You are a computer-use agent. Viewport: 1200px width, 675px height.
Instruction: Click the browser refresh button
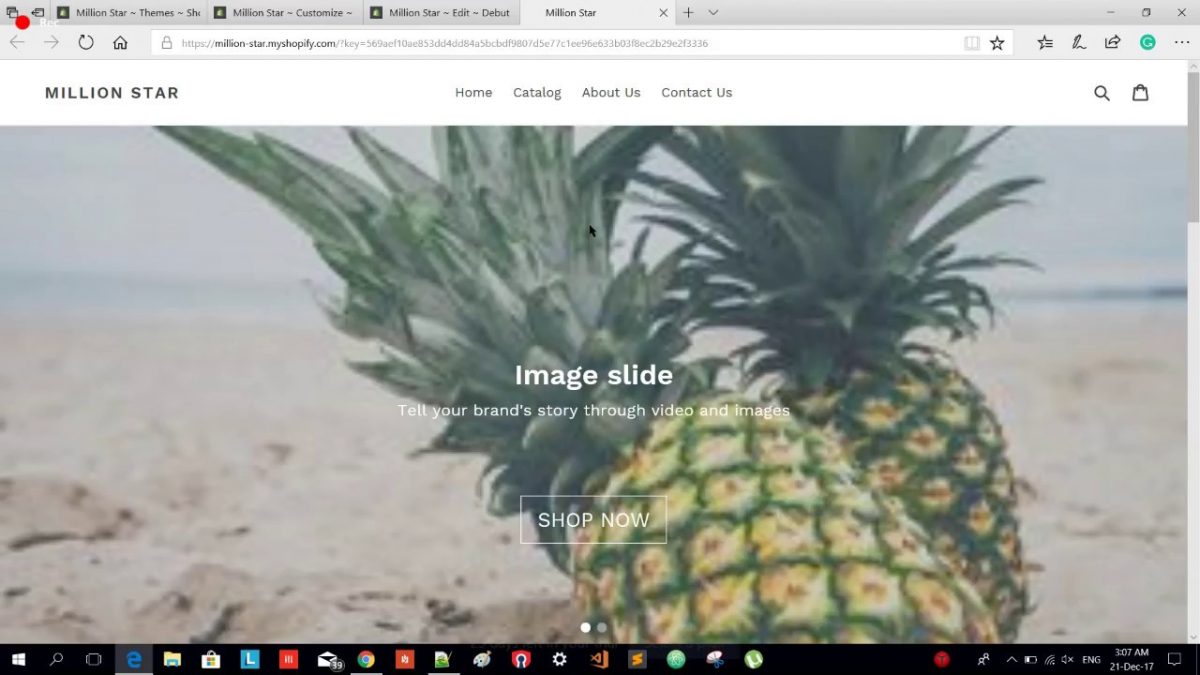[86, 43]
